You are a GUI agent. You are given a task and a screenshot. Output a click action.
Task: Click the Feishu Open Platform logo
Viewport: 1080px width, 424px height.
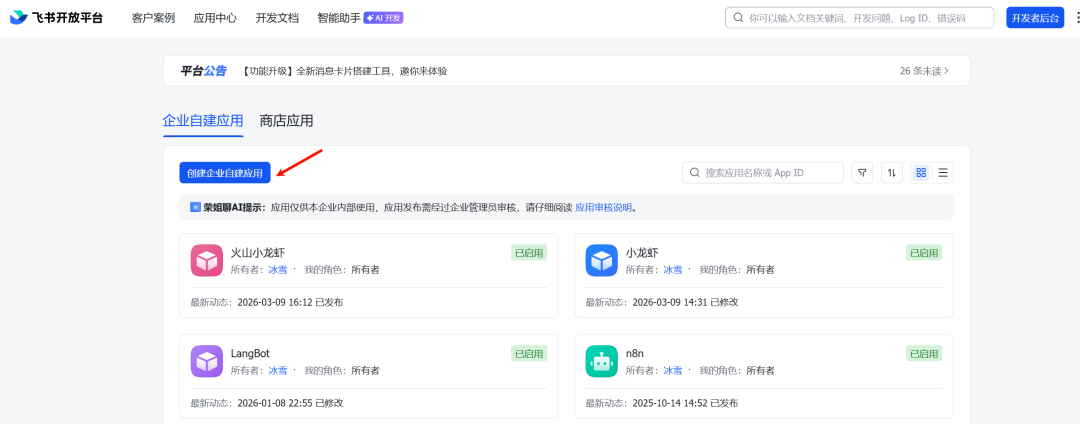(x=56, y=18)
